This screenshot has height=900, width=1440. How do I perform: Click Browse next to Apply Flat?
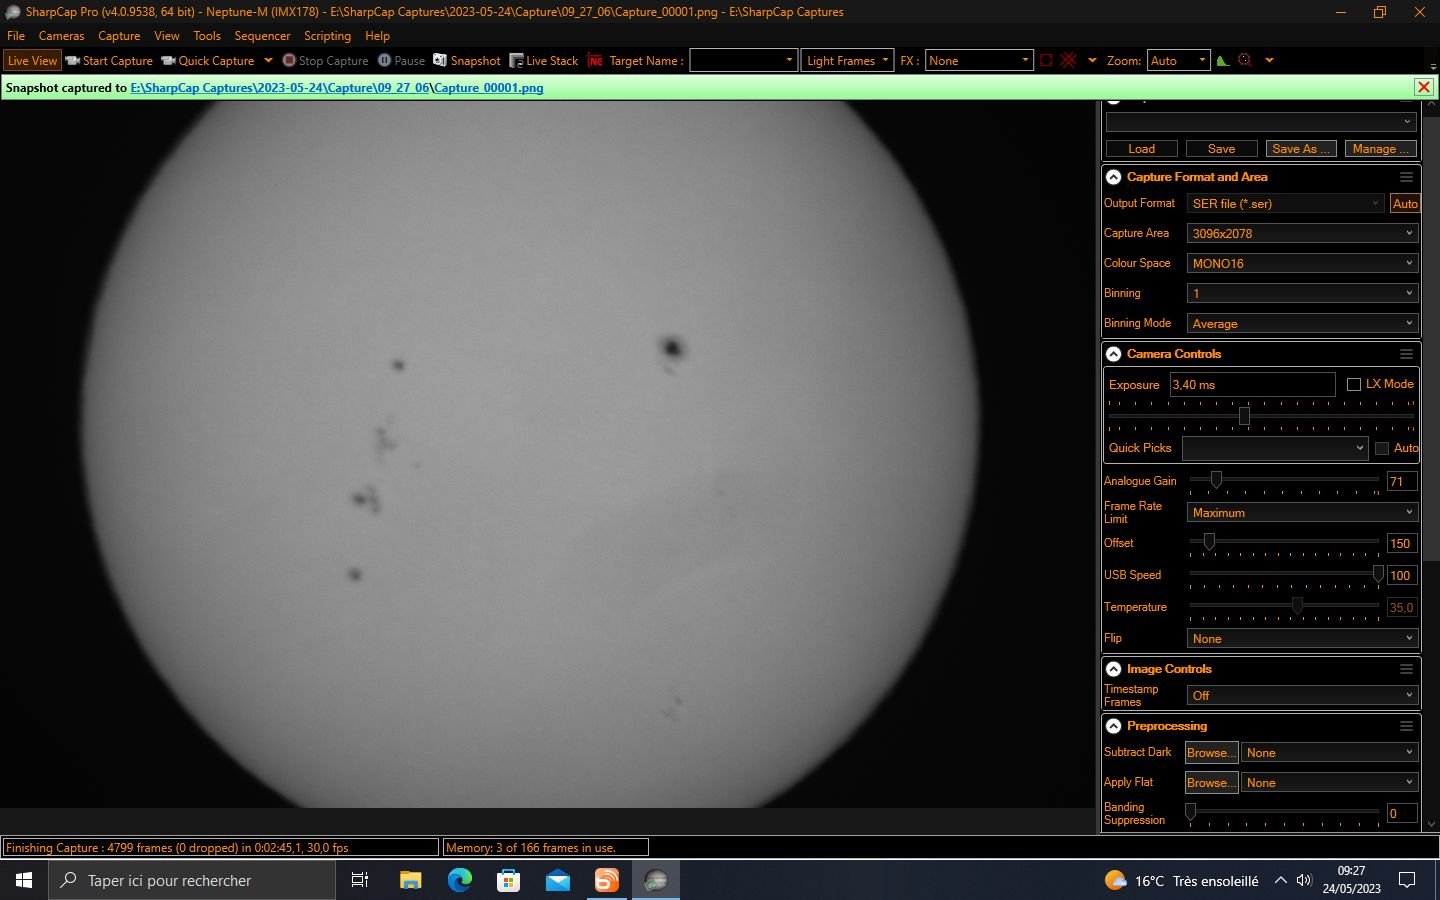(1211, 783)
